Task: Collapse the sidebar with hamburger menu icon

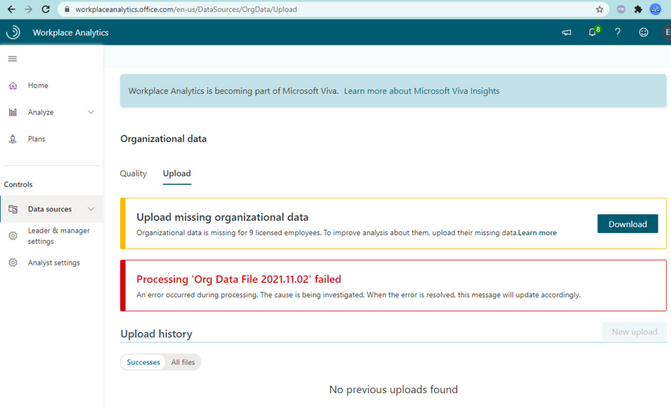Action: click(x=12, y=59)
